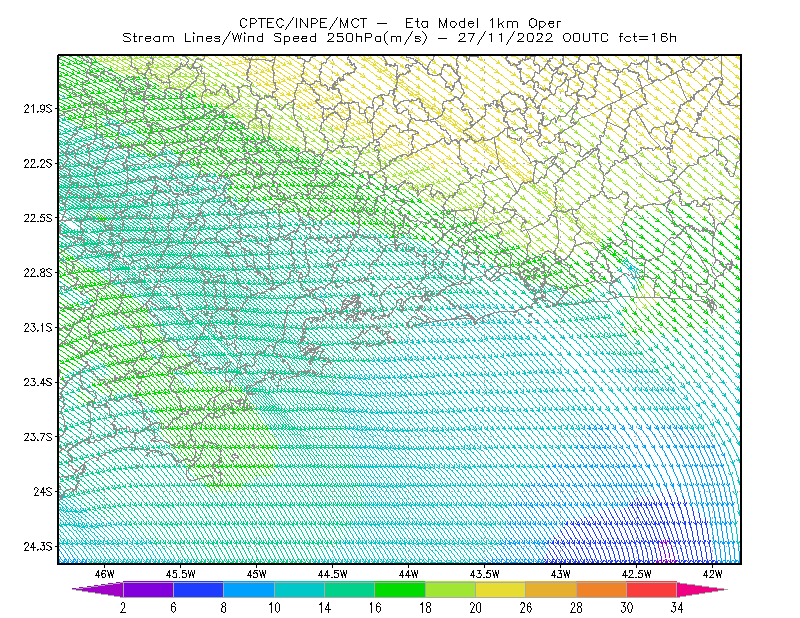Click the longitude label 46W
Screen dimensions: 800x618
105,574
